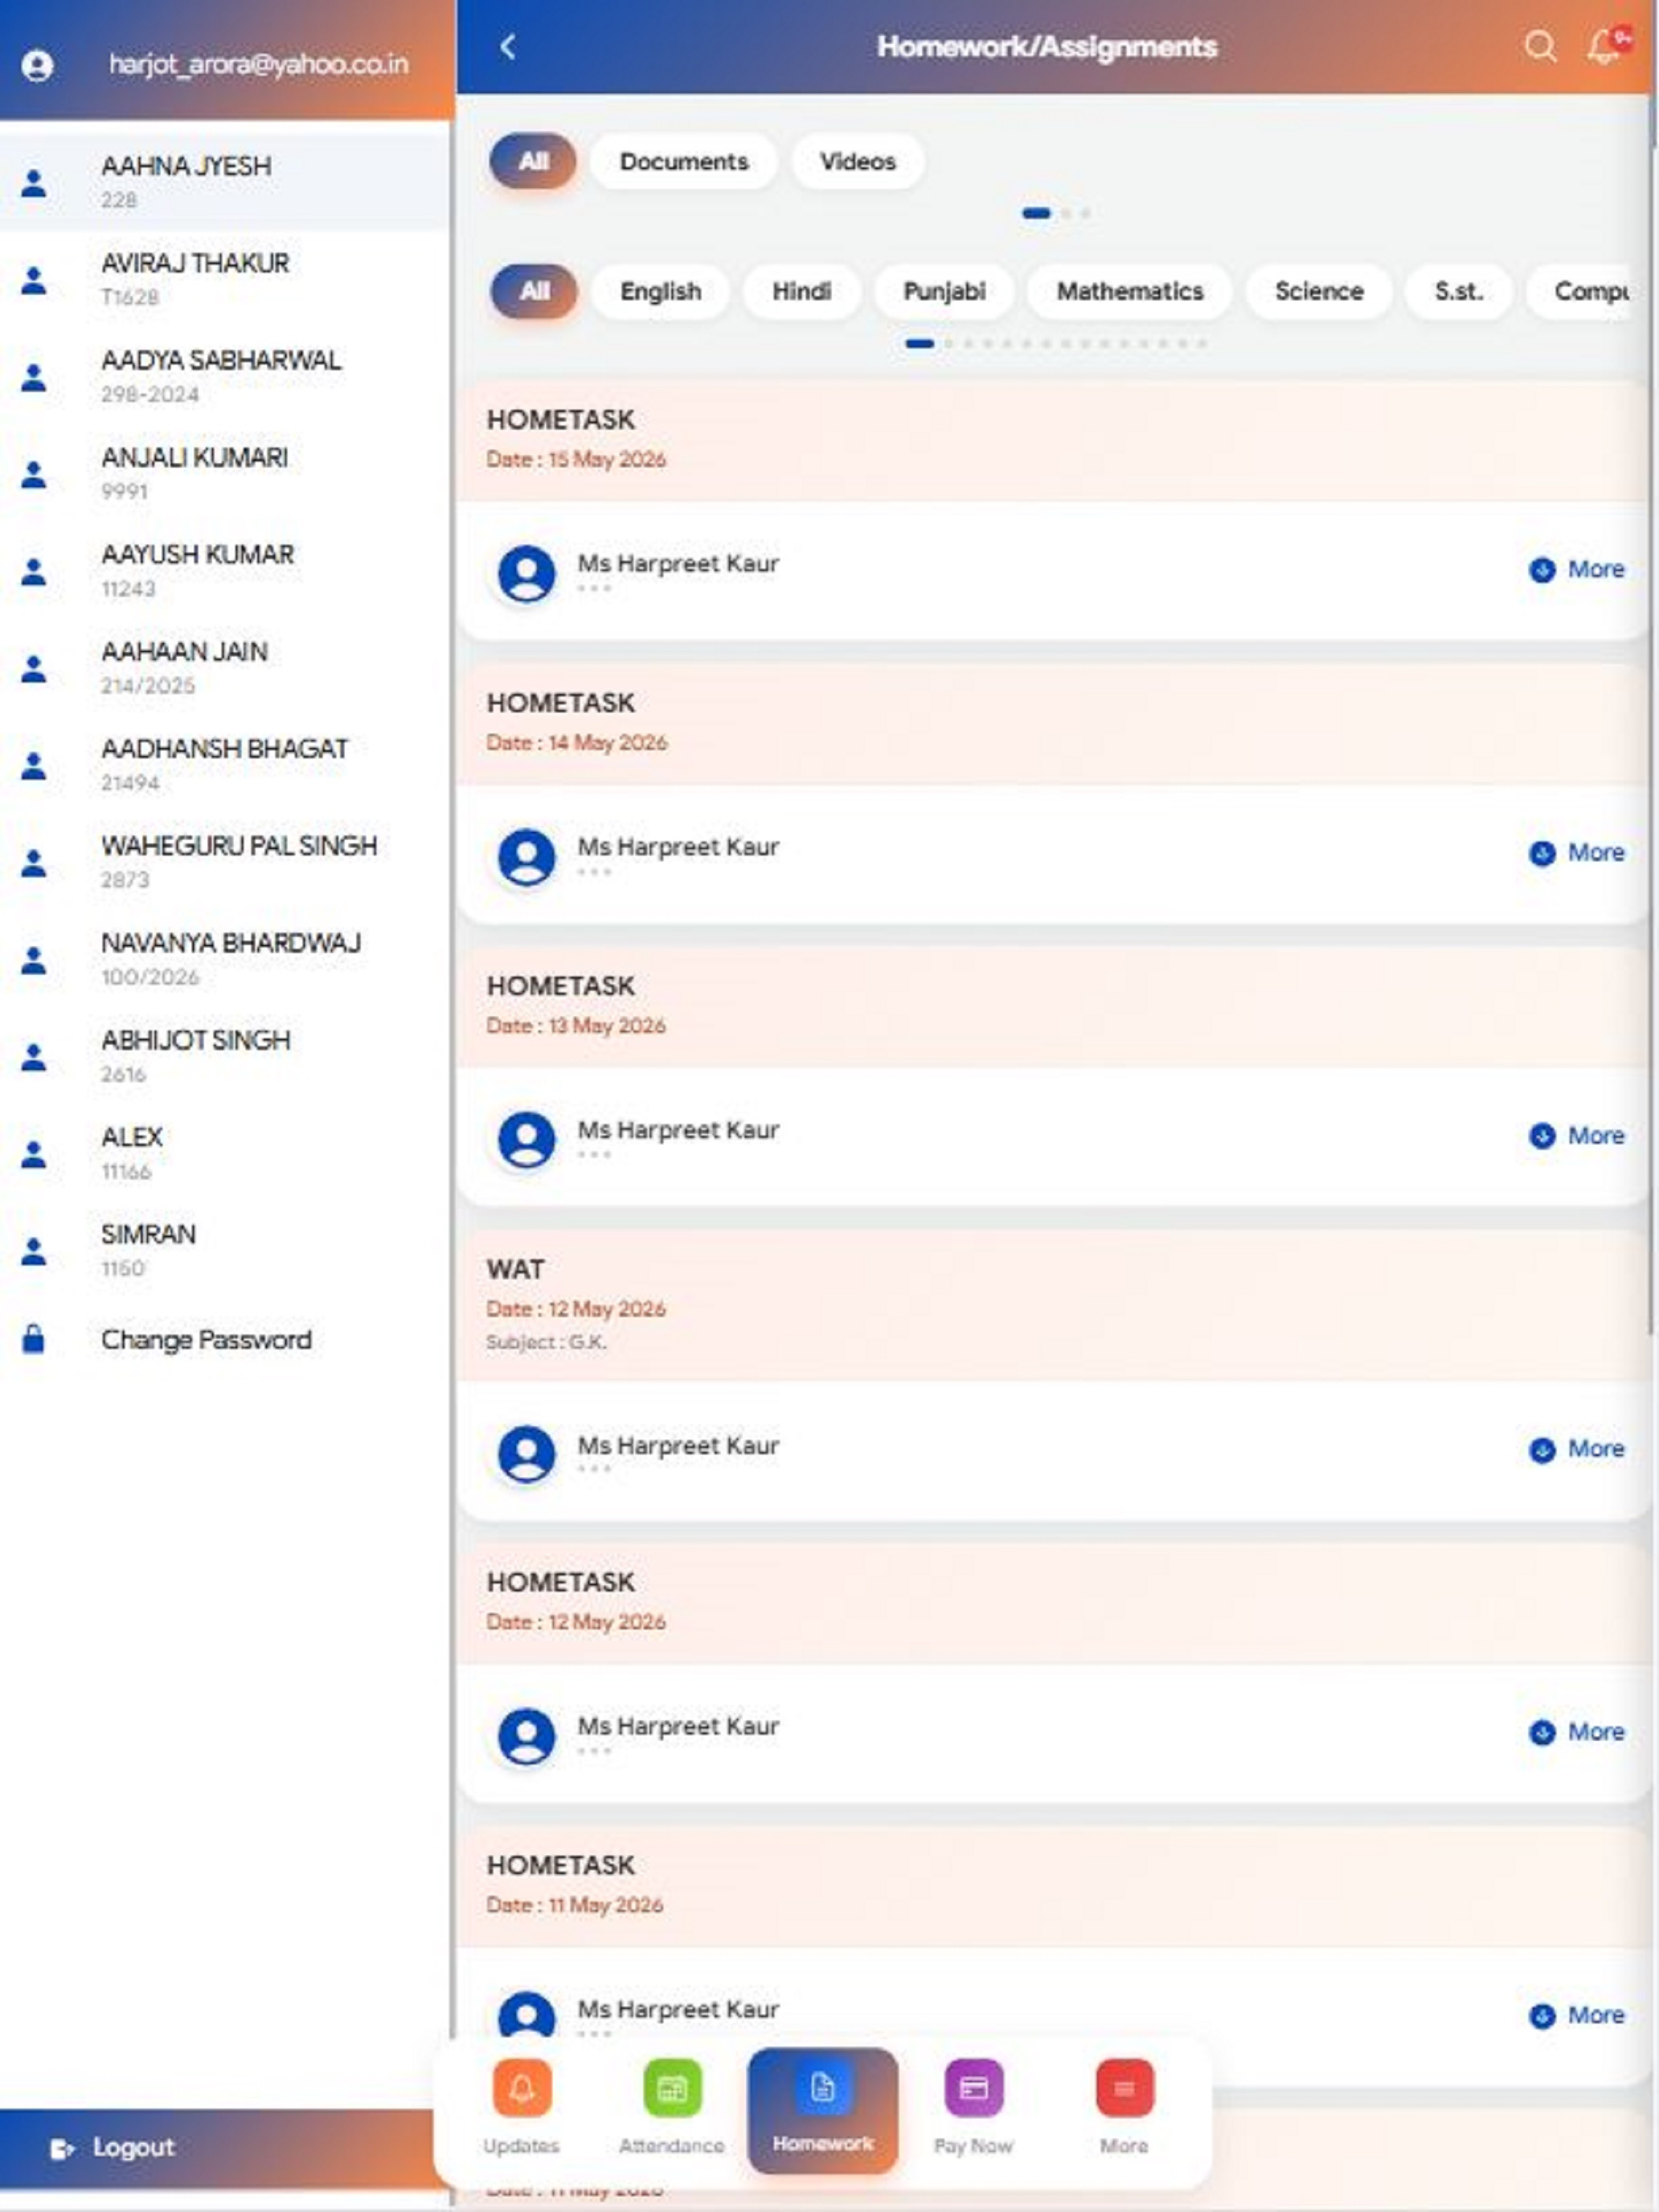This screenshot has width=1659, height=2212.
Task: Select the Homework tab in bottom bar
Action: click(x=822, y=2110)
